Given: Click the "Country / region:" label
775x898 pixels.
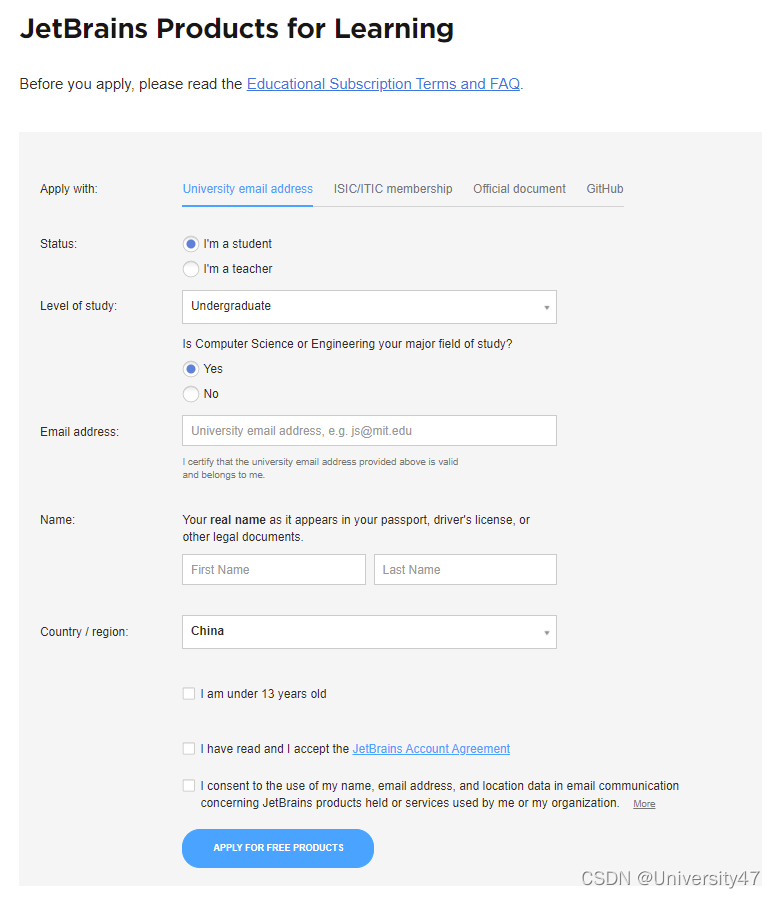Looking at the screenshot, I should pos(84,632).
